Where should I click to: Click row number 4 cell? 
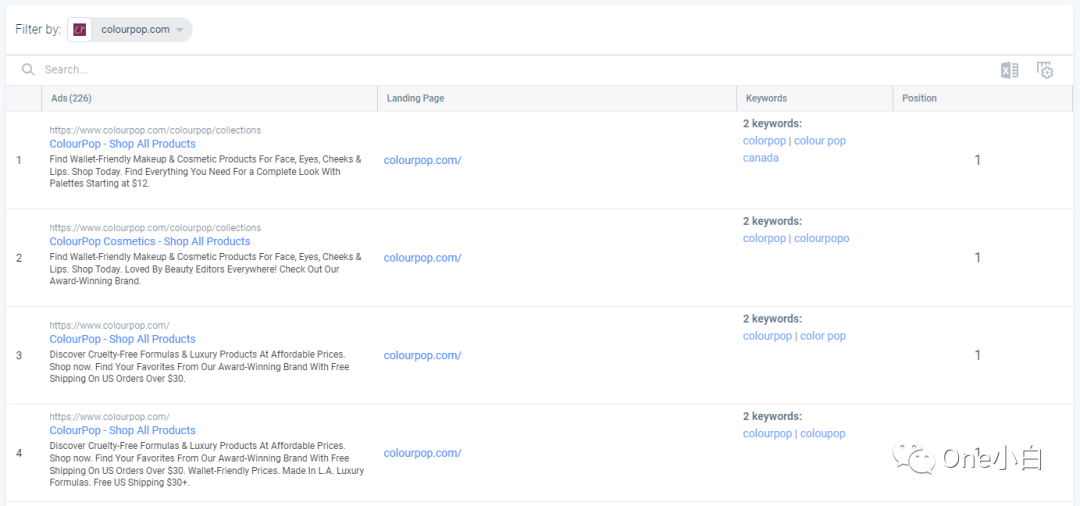click(19, 454)
